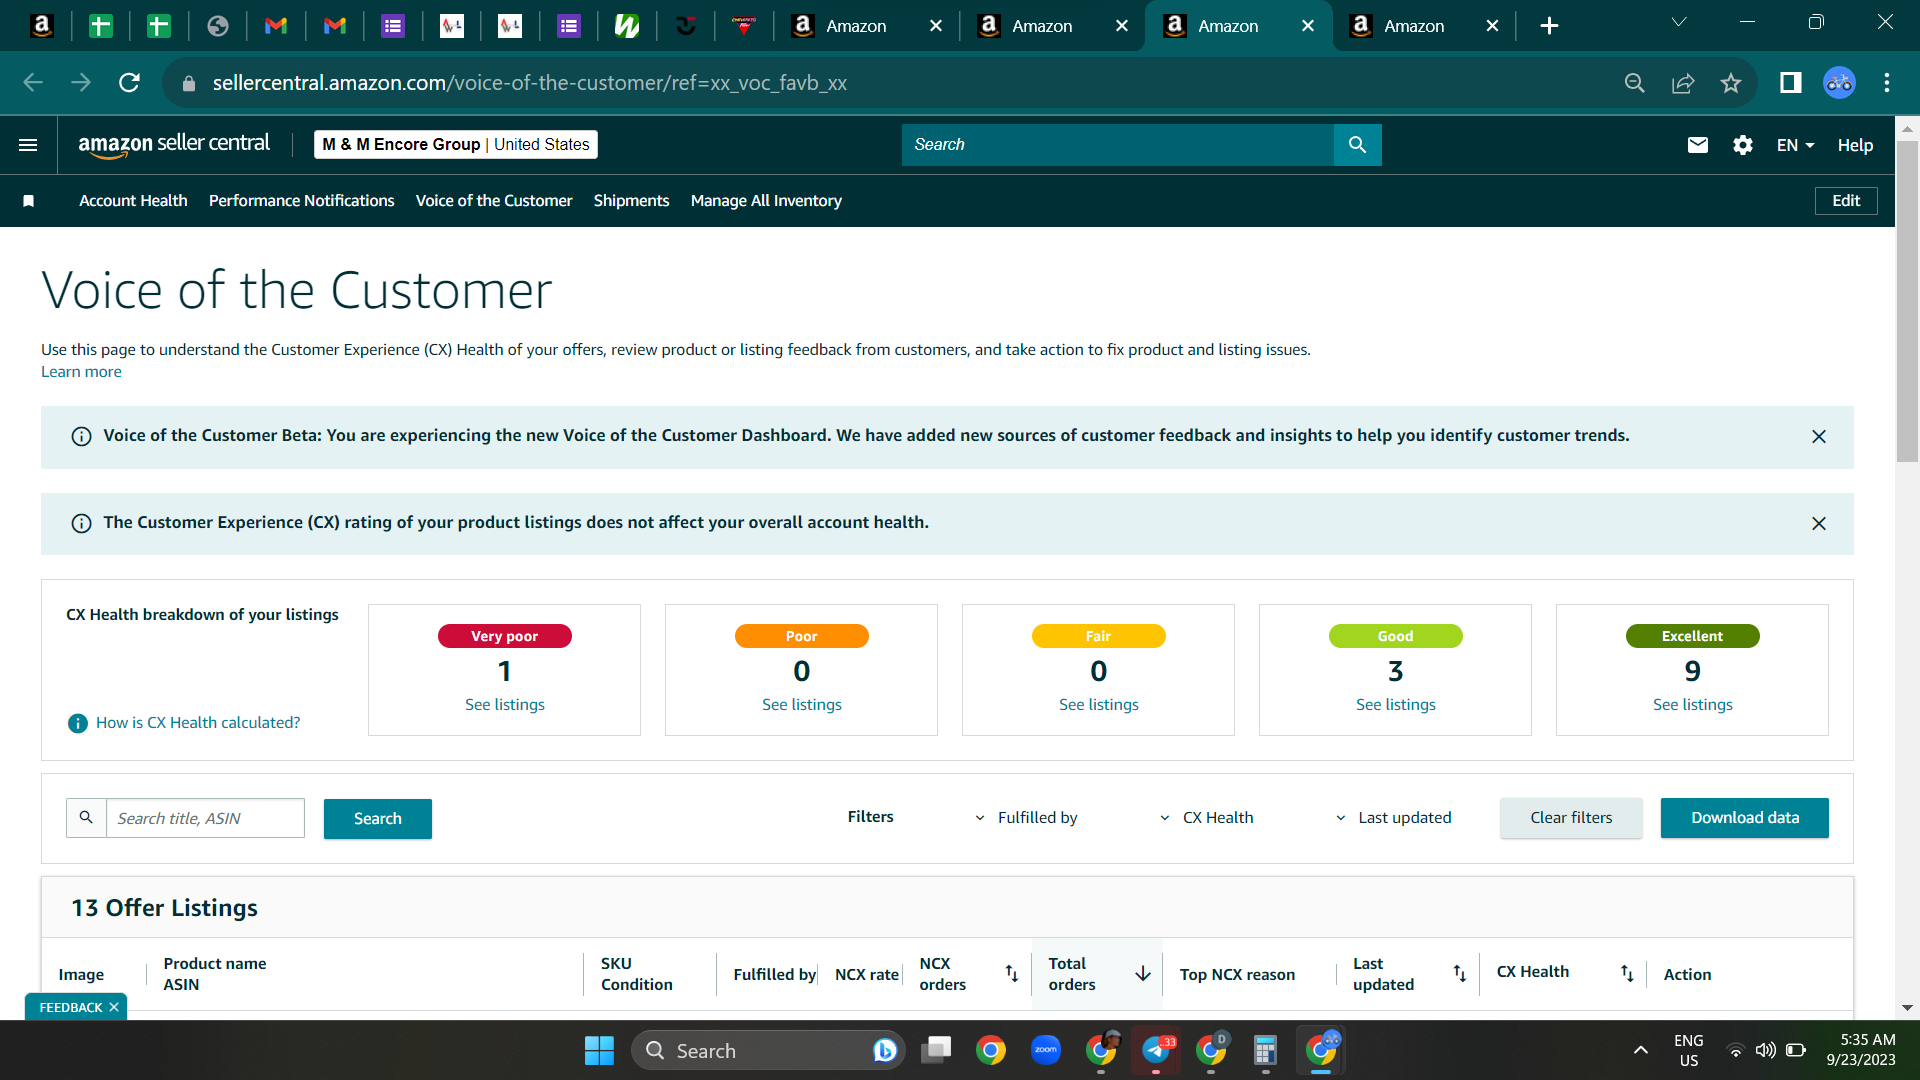See listings under Good

click(x=1396, y=705)
